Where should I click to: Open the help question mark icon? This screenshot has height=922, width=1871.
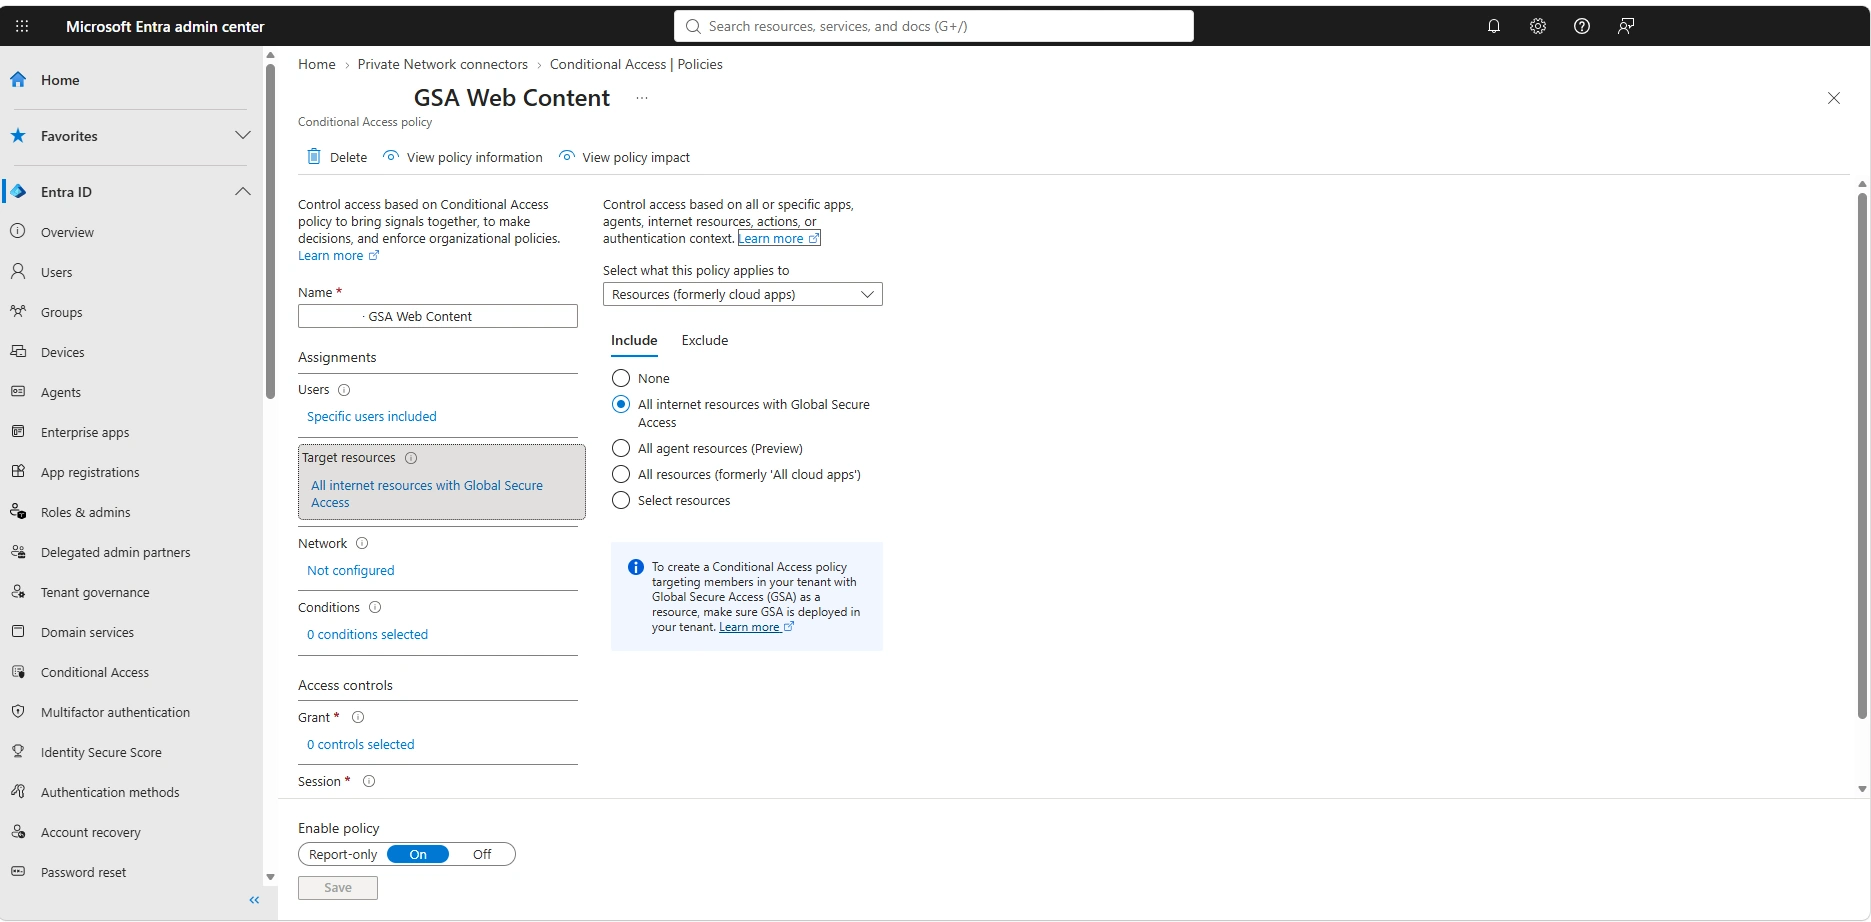pos(1582,26)
